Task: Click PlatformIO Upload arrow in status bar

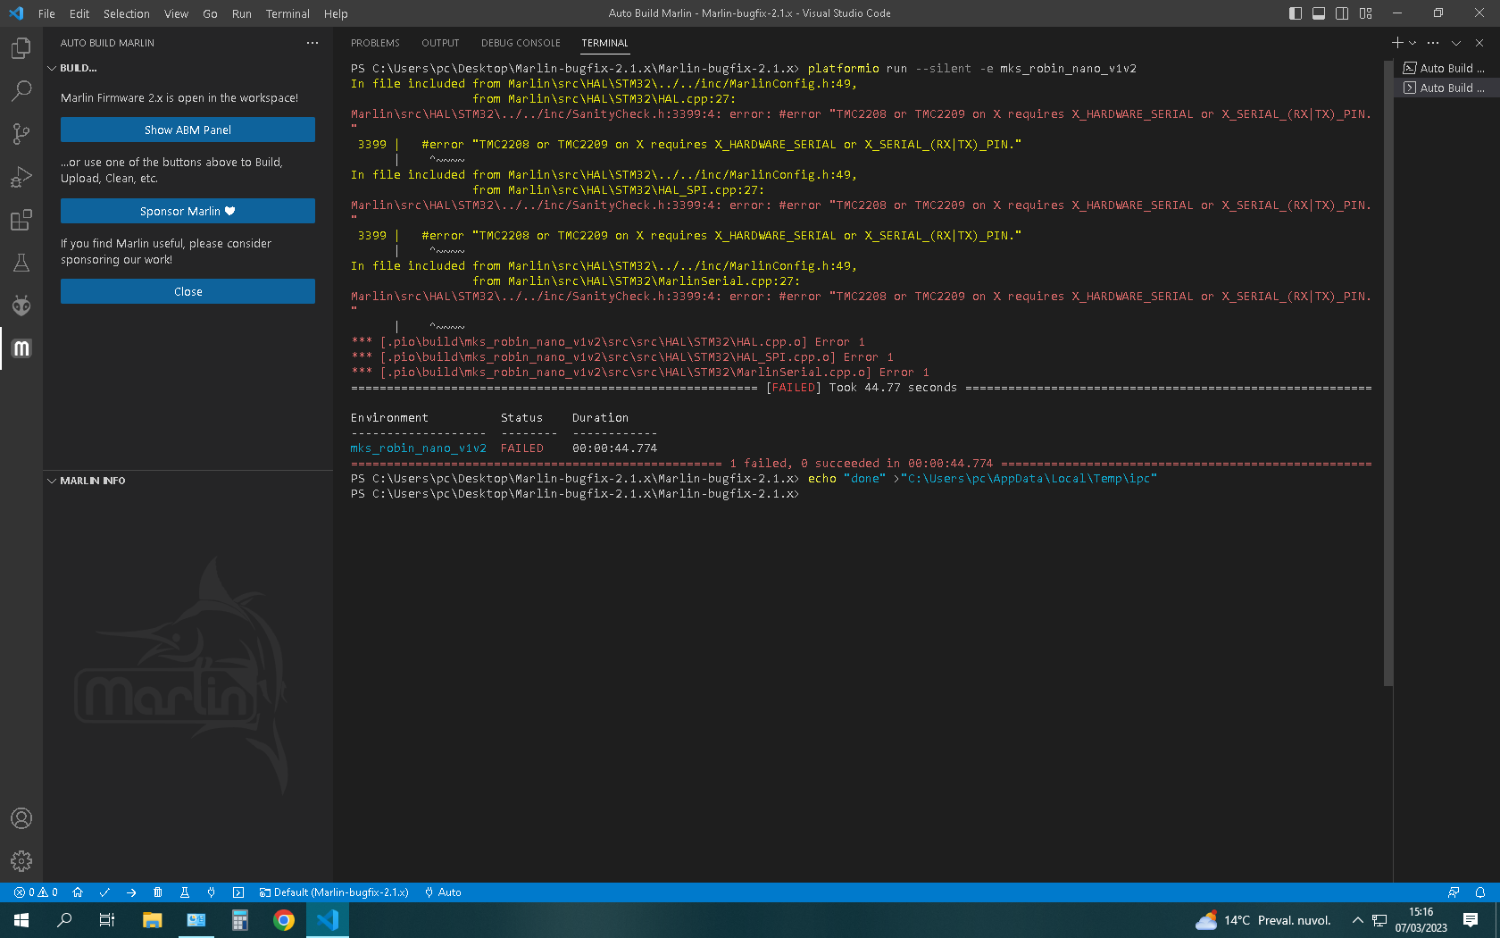Action: tap(131, 892)
